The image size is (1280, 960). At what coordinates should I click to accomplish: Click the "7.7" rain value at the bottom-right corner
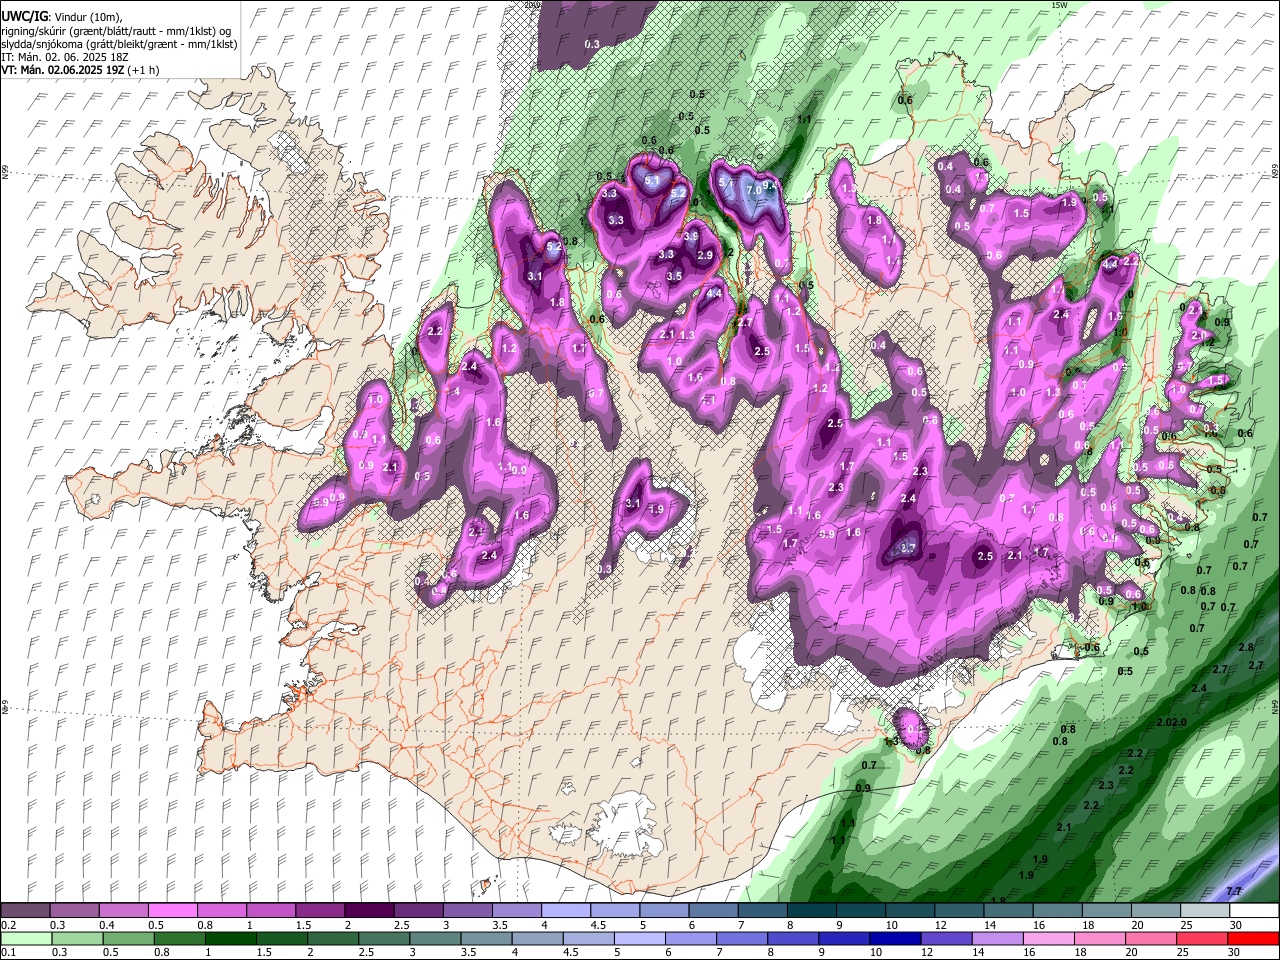click(x=1234, y=891)
